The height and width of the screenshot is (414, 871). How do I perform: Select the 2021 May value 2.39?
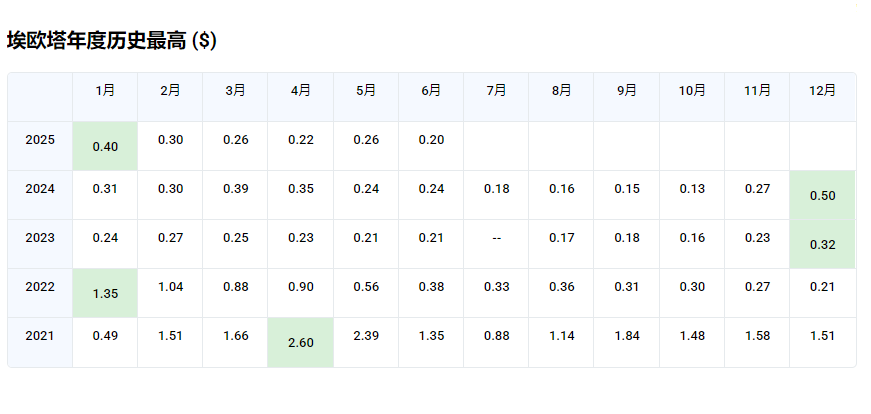(x=366, y=336)
